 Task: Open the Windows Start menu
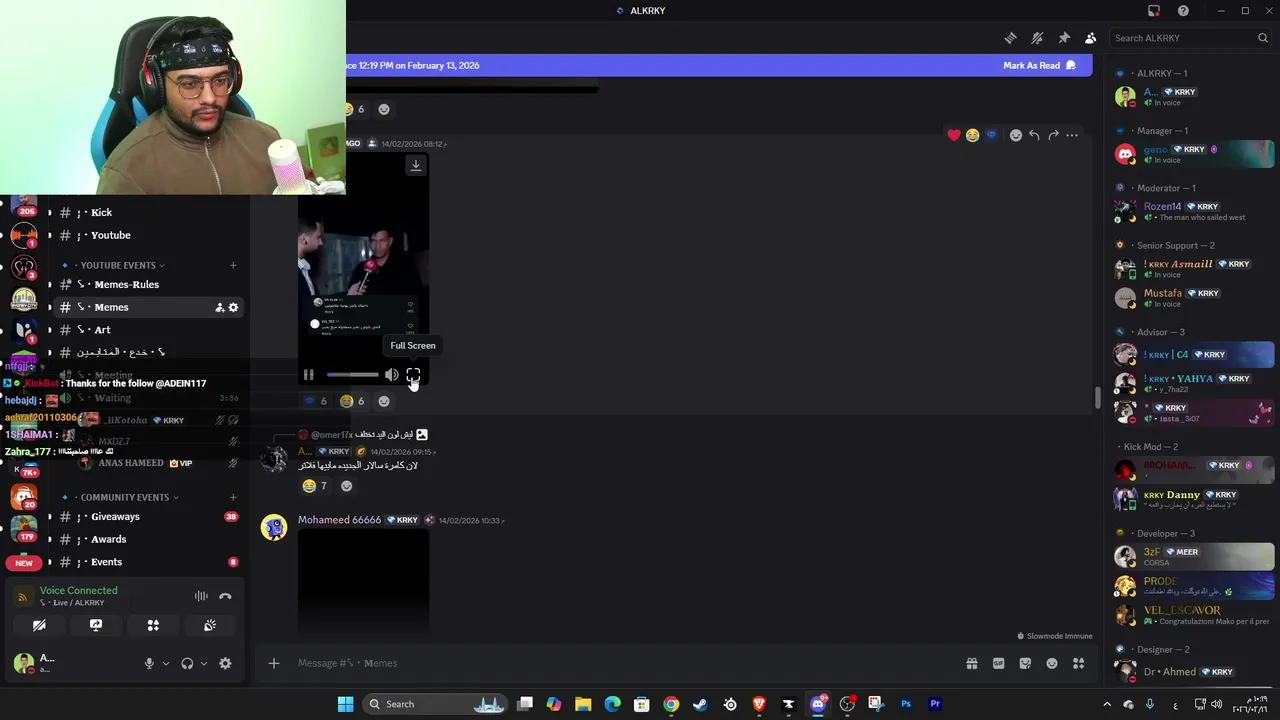tap(345, 704)
